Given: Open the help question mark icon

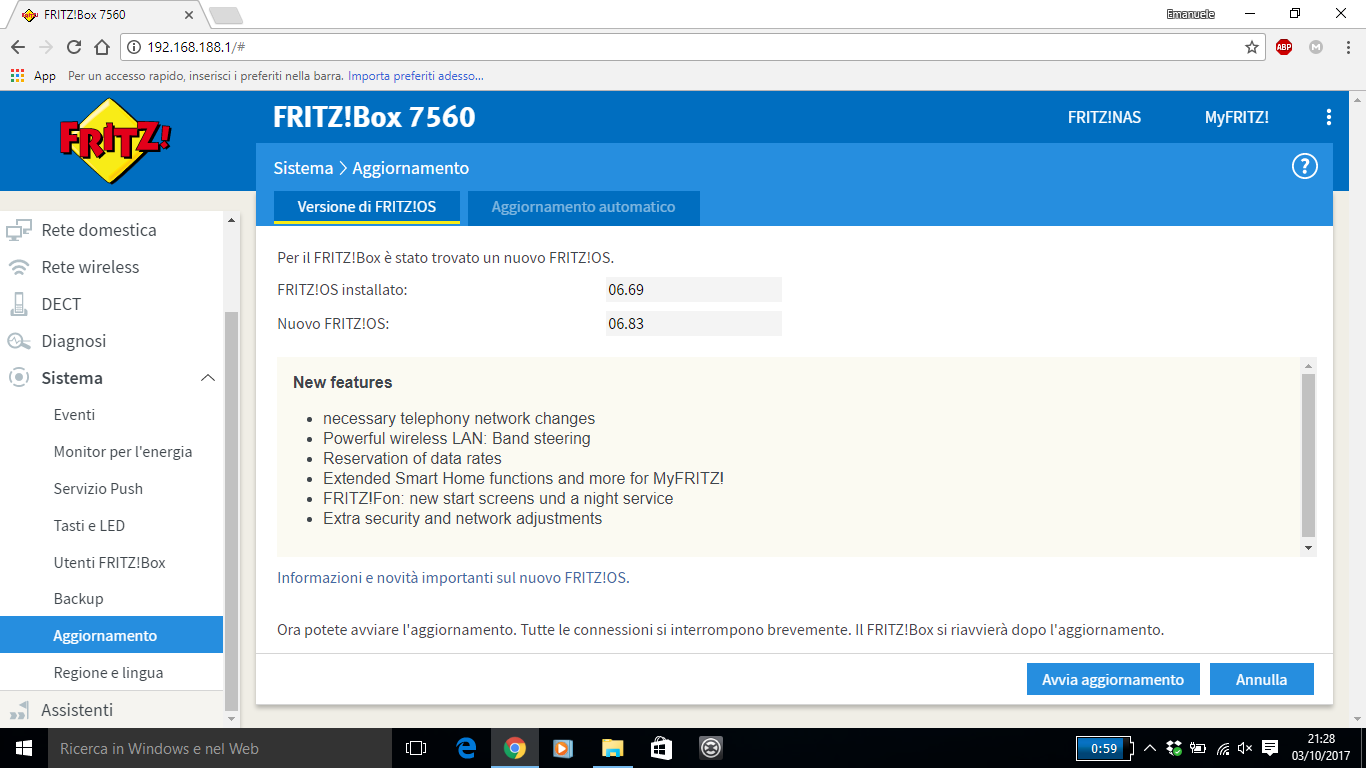Looking at the screenshot, I should pos(1305,167).
